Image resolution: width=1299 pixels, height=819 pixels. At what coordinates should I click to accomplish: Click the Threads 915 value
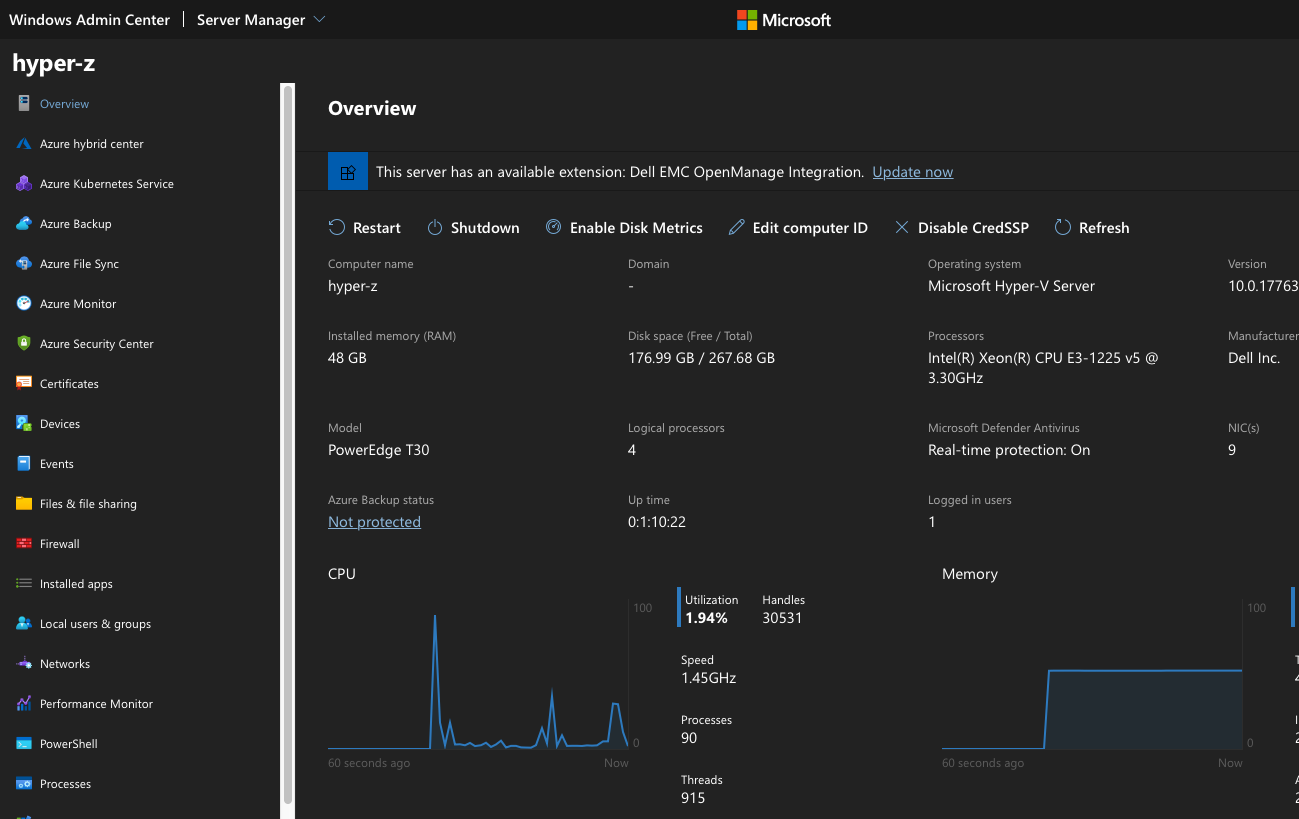[693, 798]
